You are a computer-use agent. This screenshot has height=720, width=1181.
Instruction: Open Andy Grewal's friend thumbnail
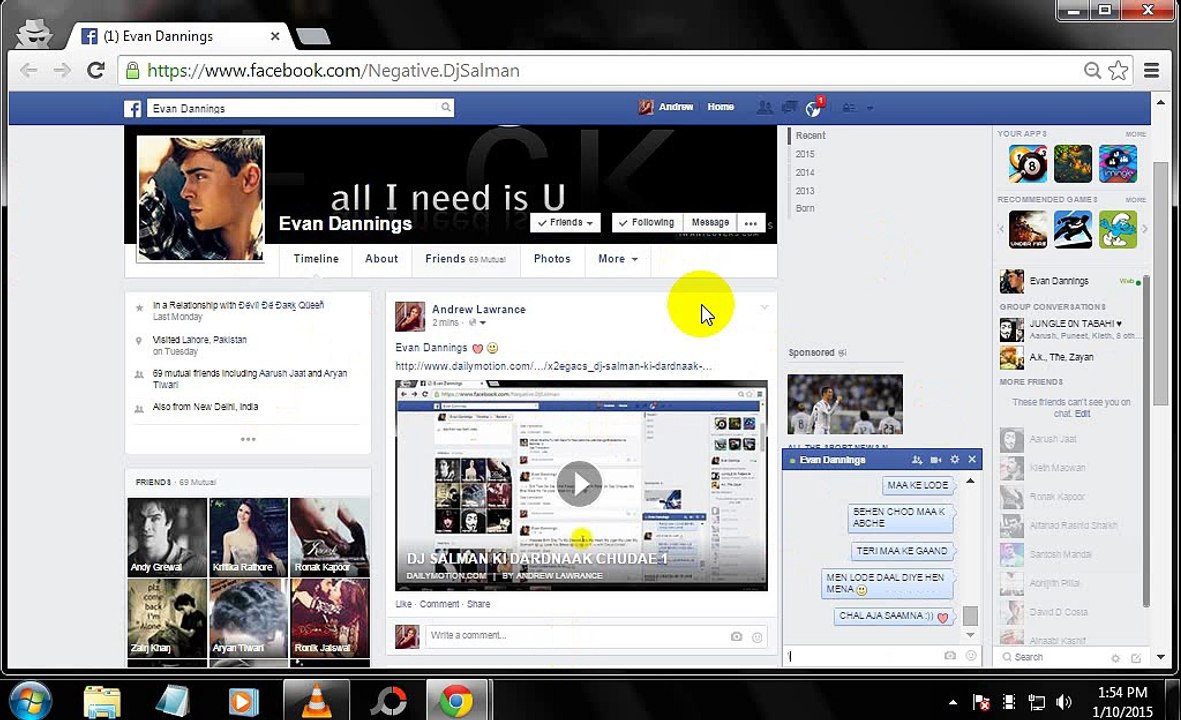click(167, 537)
